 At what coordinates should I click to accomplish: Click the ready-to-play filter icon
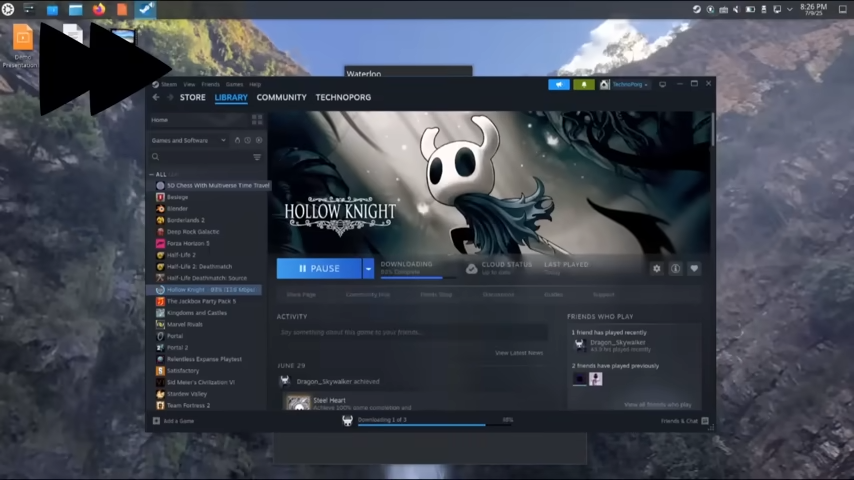259,141
